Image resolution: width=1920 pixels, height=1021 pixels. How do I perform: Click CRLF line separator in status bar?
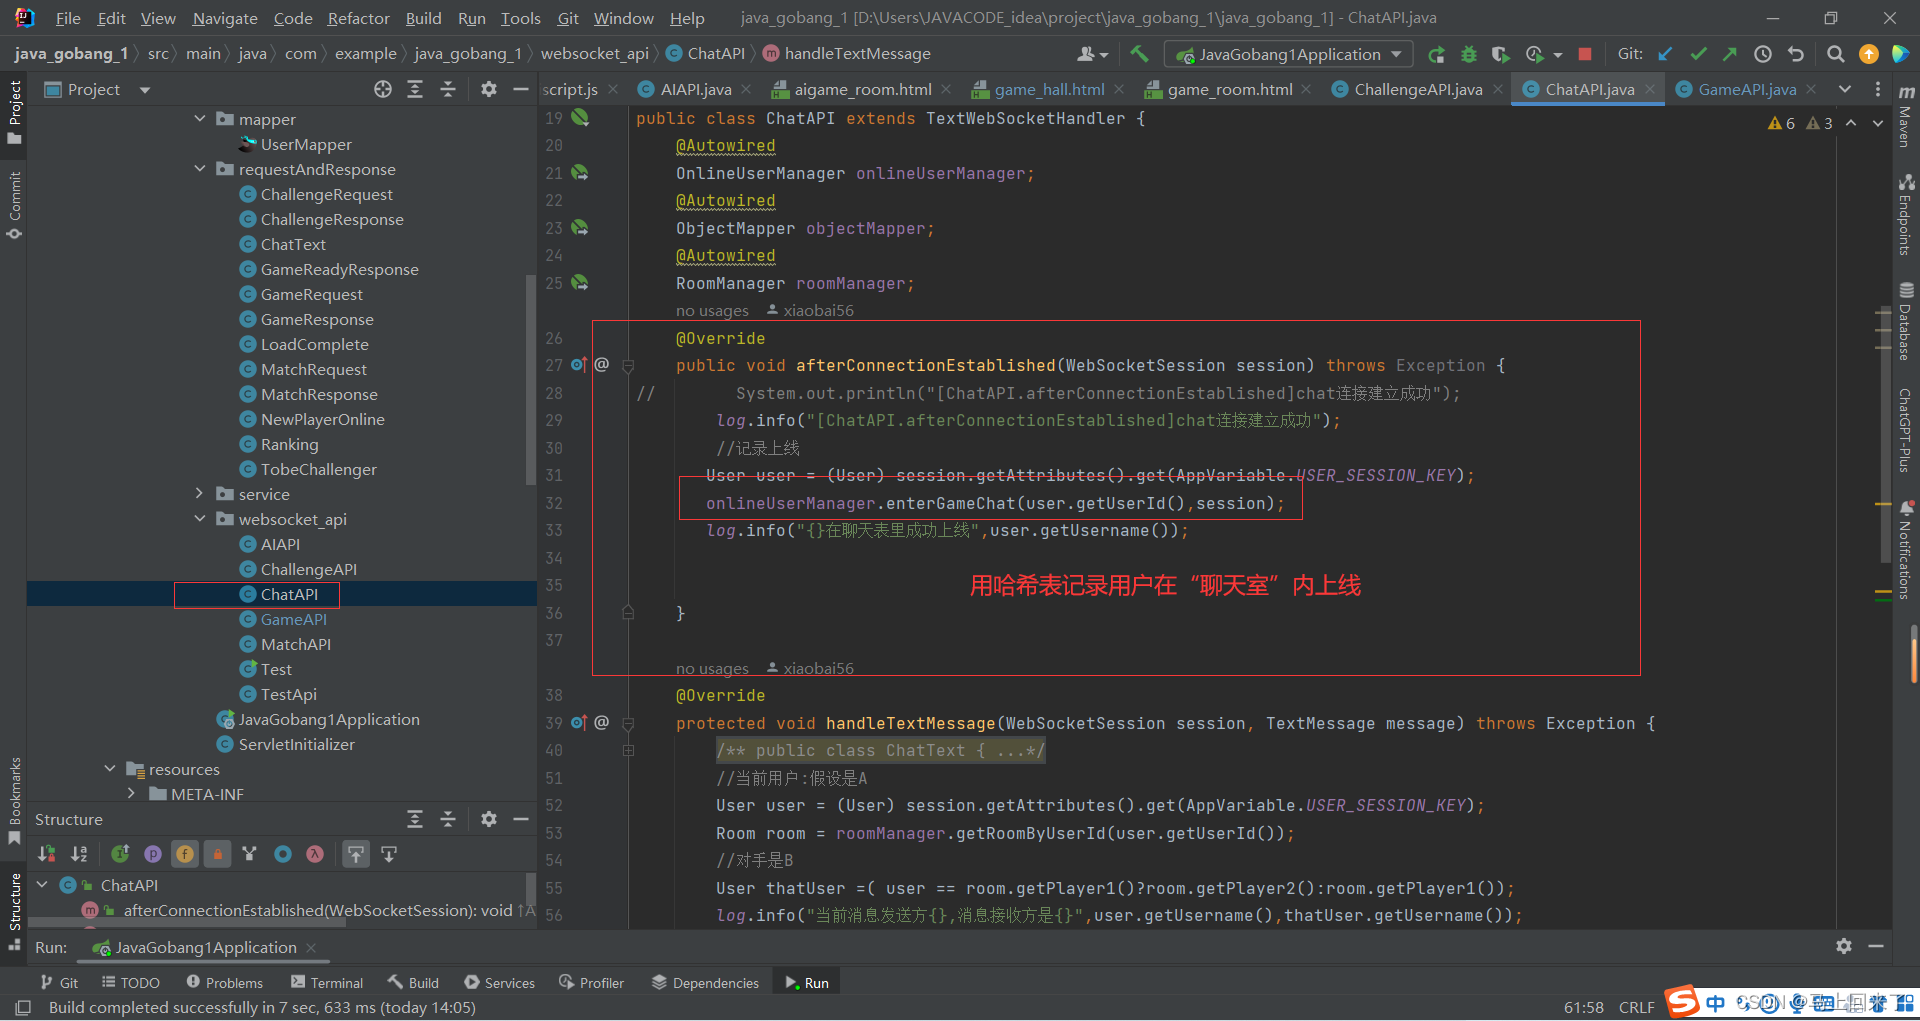[1637, 1007]
